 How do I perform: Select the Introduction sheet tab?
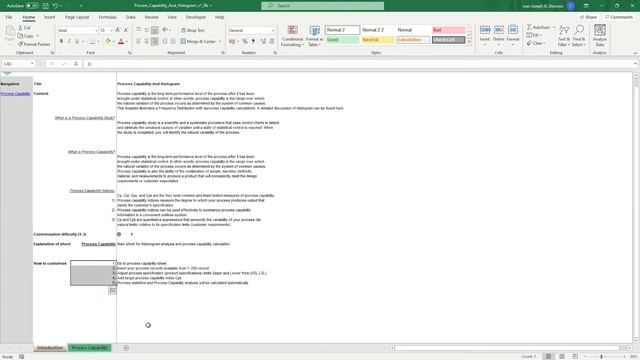[50, 348]
